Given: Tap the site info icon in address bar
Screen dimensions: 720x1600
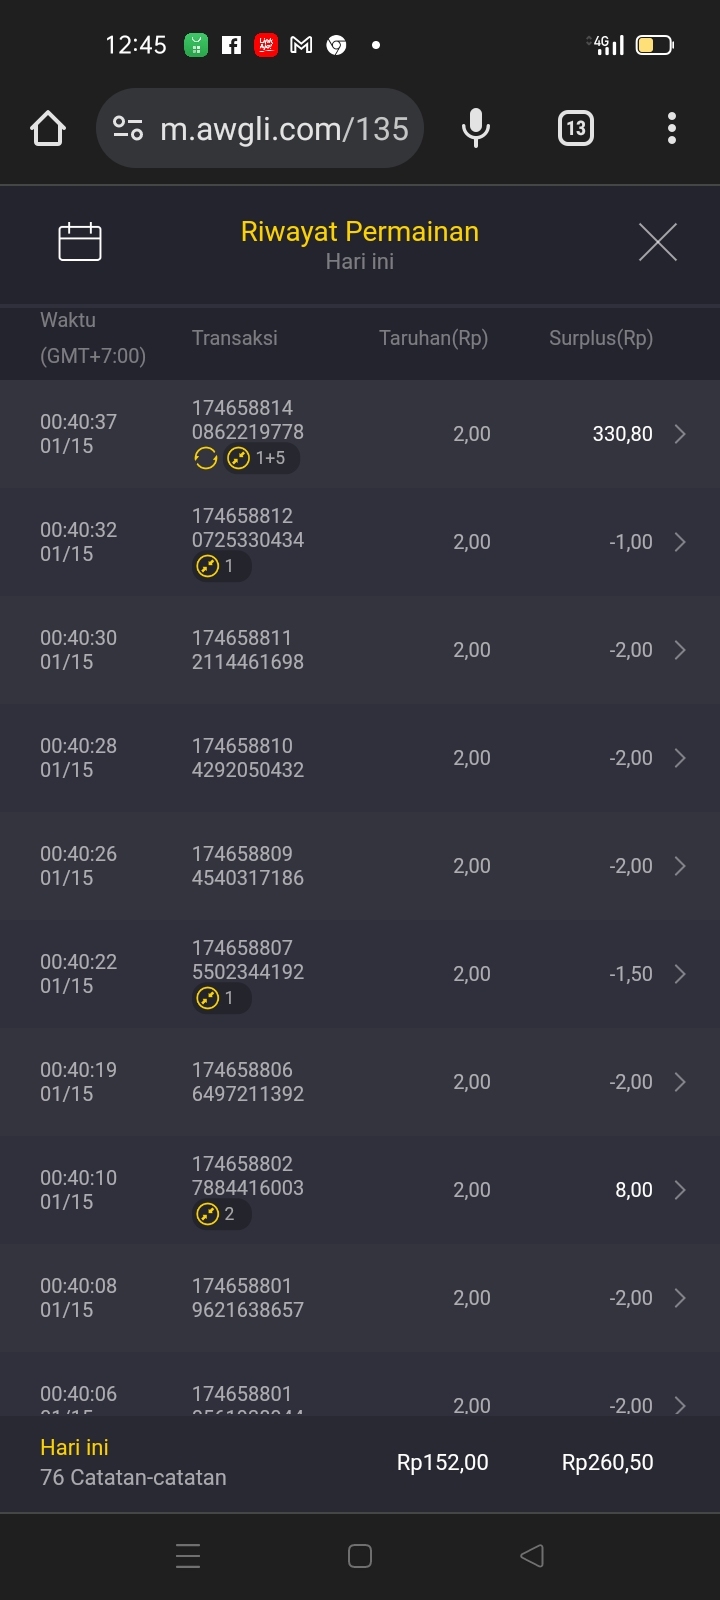Looking at the screenshot, I should (128, 129).
